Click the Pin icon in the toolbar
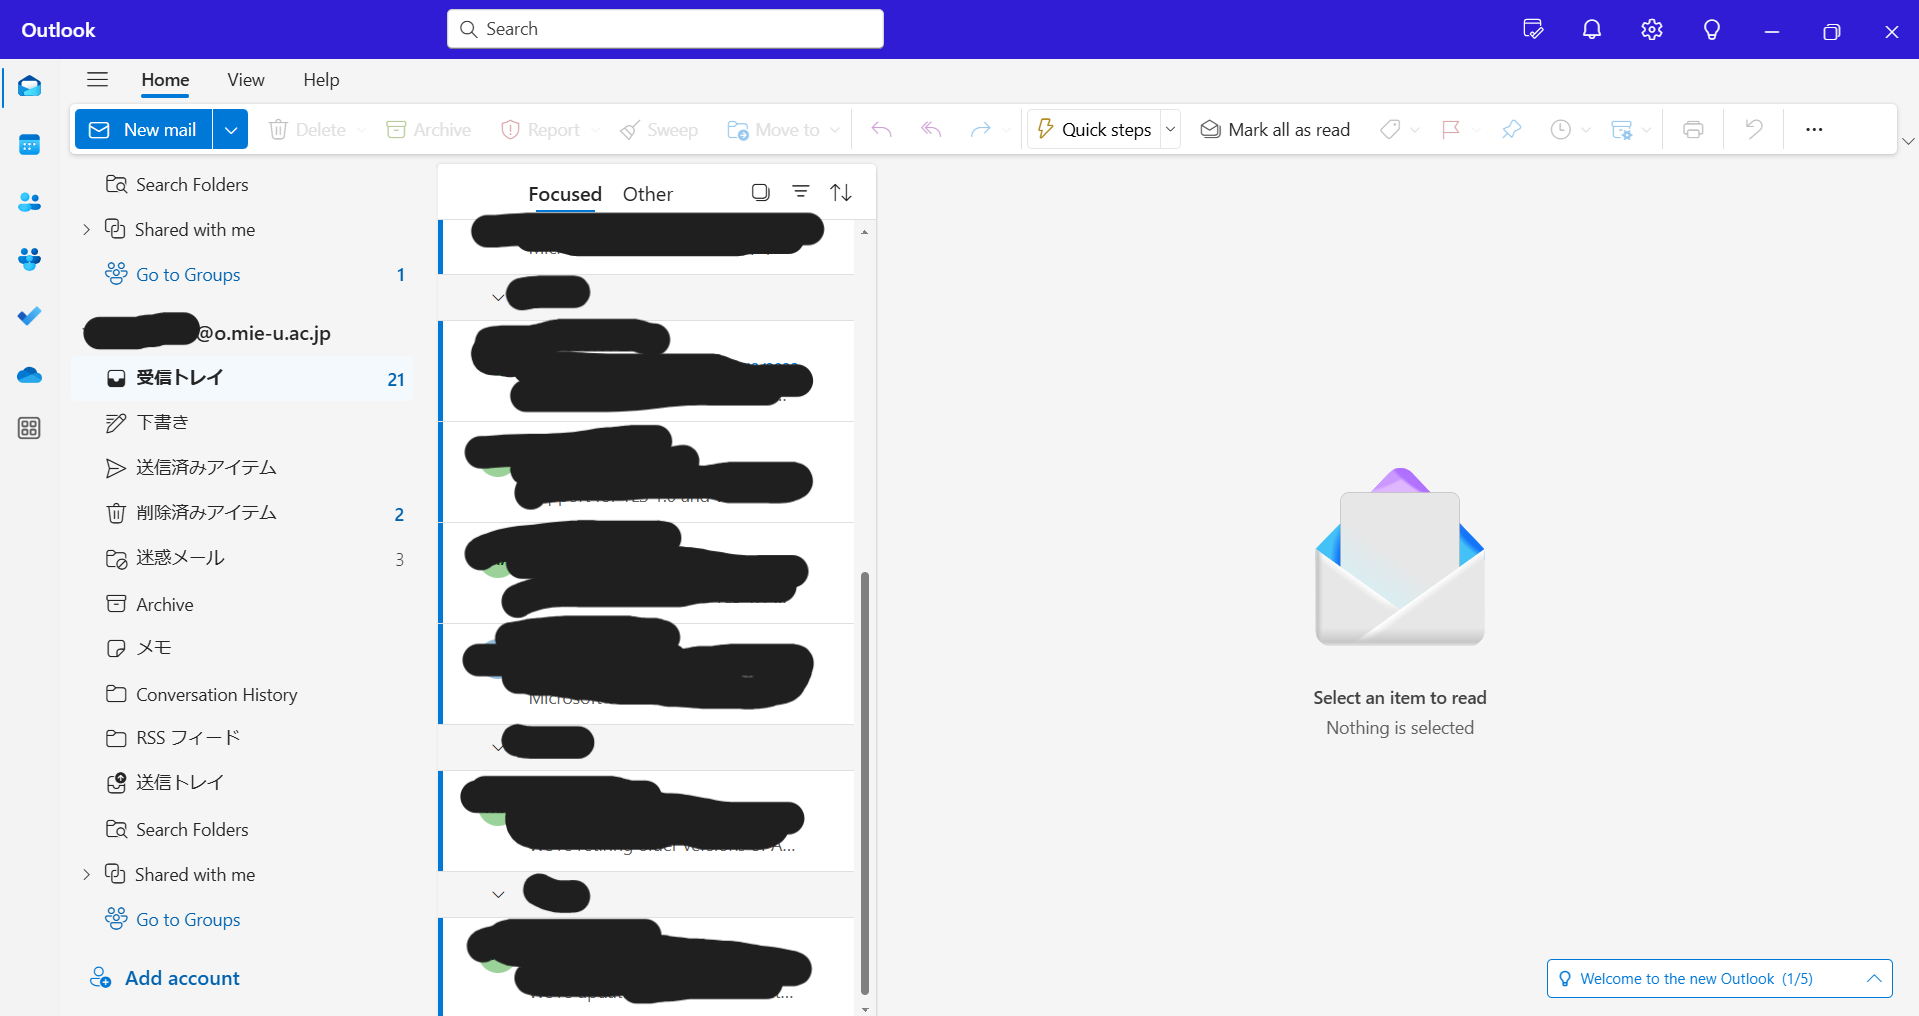The width and height of the screenshot is (1919, 1016). tap(1511, 129)
